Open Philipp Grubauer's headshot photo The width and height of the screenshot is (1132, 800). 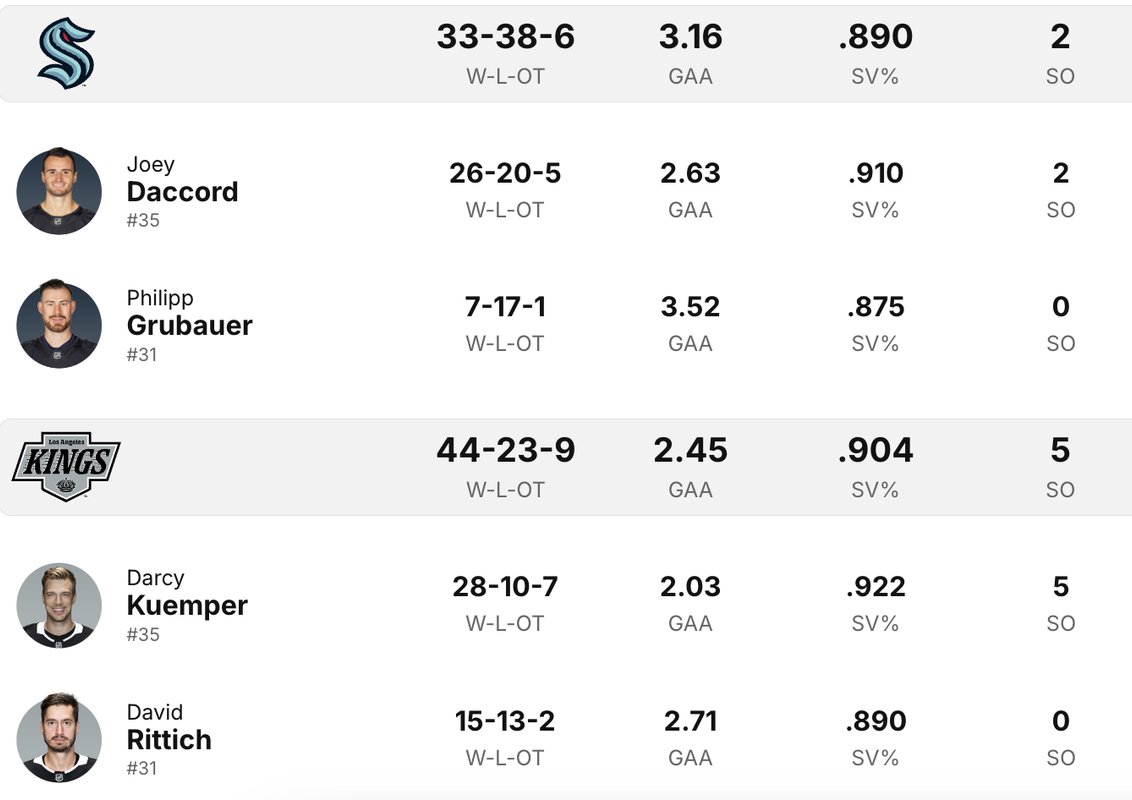[x=59, y=324]
